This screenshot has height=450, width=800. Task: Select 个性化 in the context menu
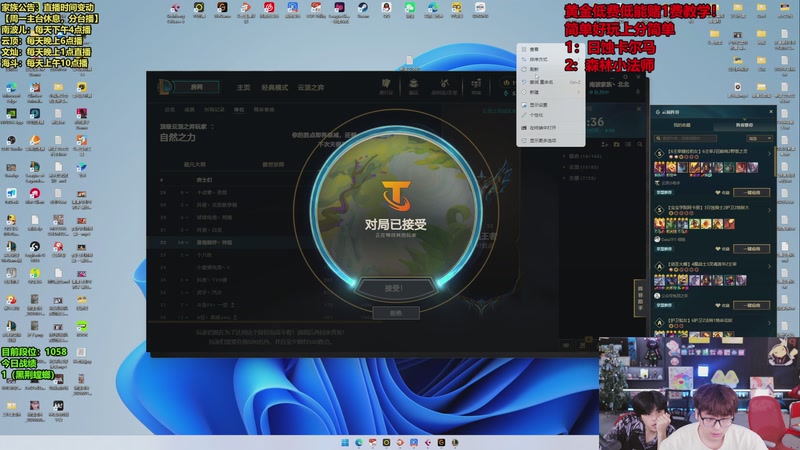pyautogui.click(x=536, y=115)
